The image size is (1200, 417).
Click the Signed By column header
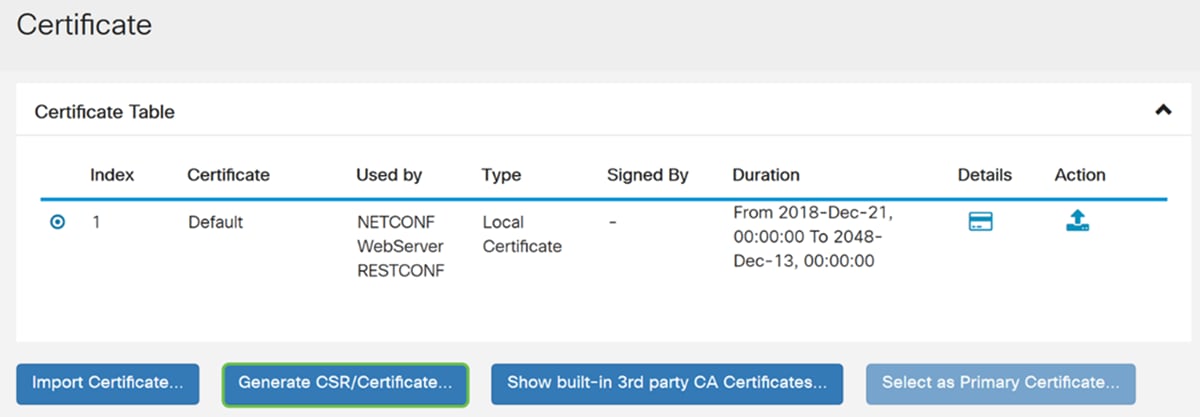648,175
